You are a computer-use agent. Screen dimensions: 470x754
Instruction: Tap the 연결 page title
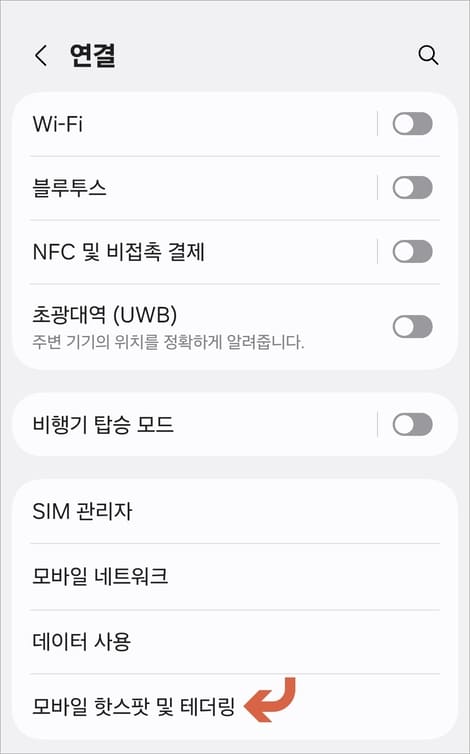92,55
